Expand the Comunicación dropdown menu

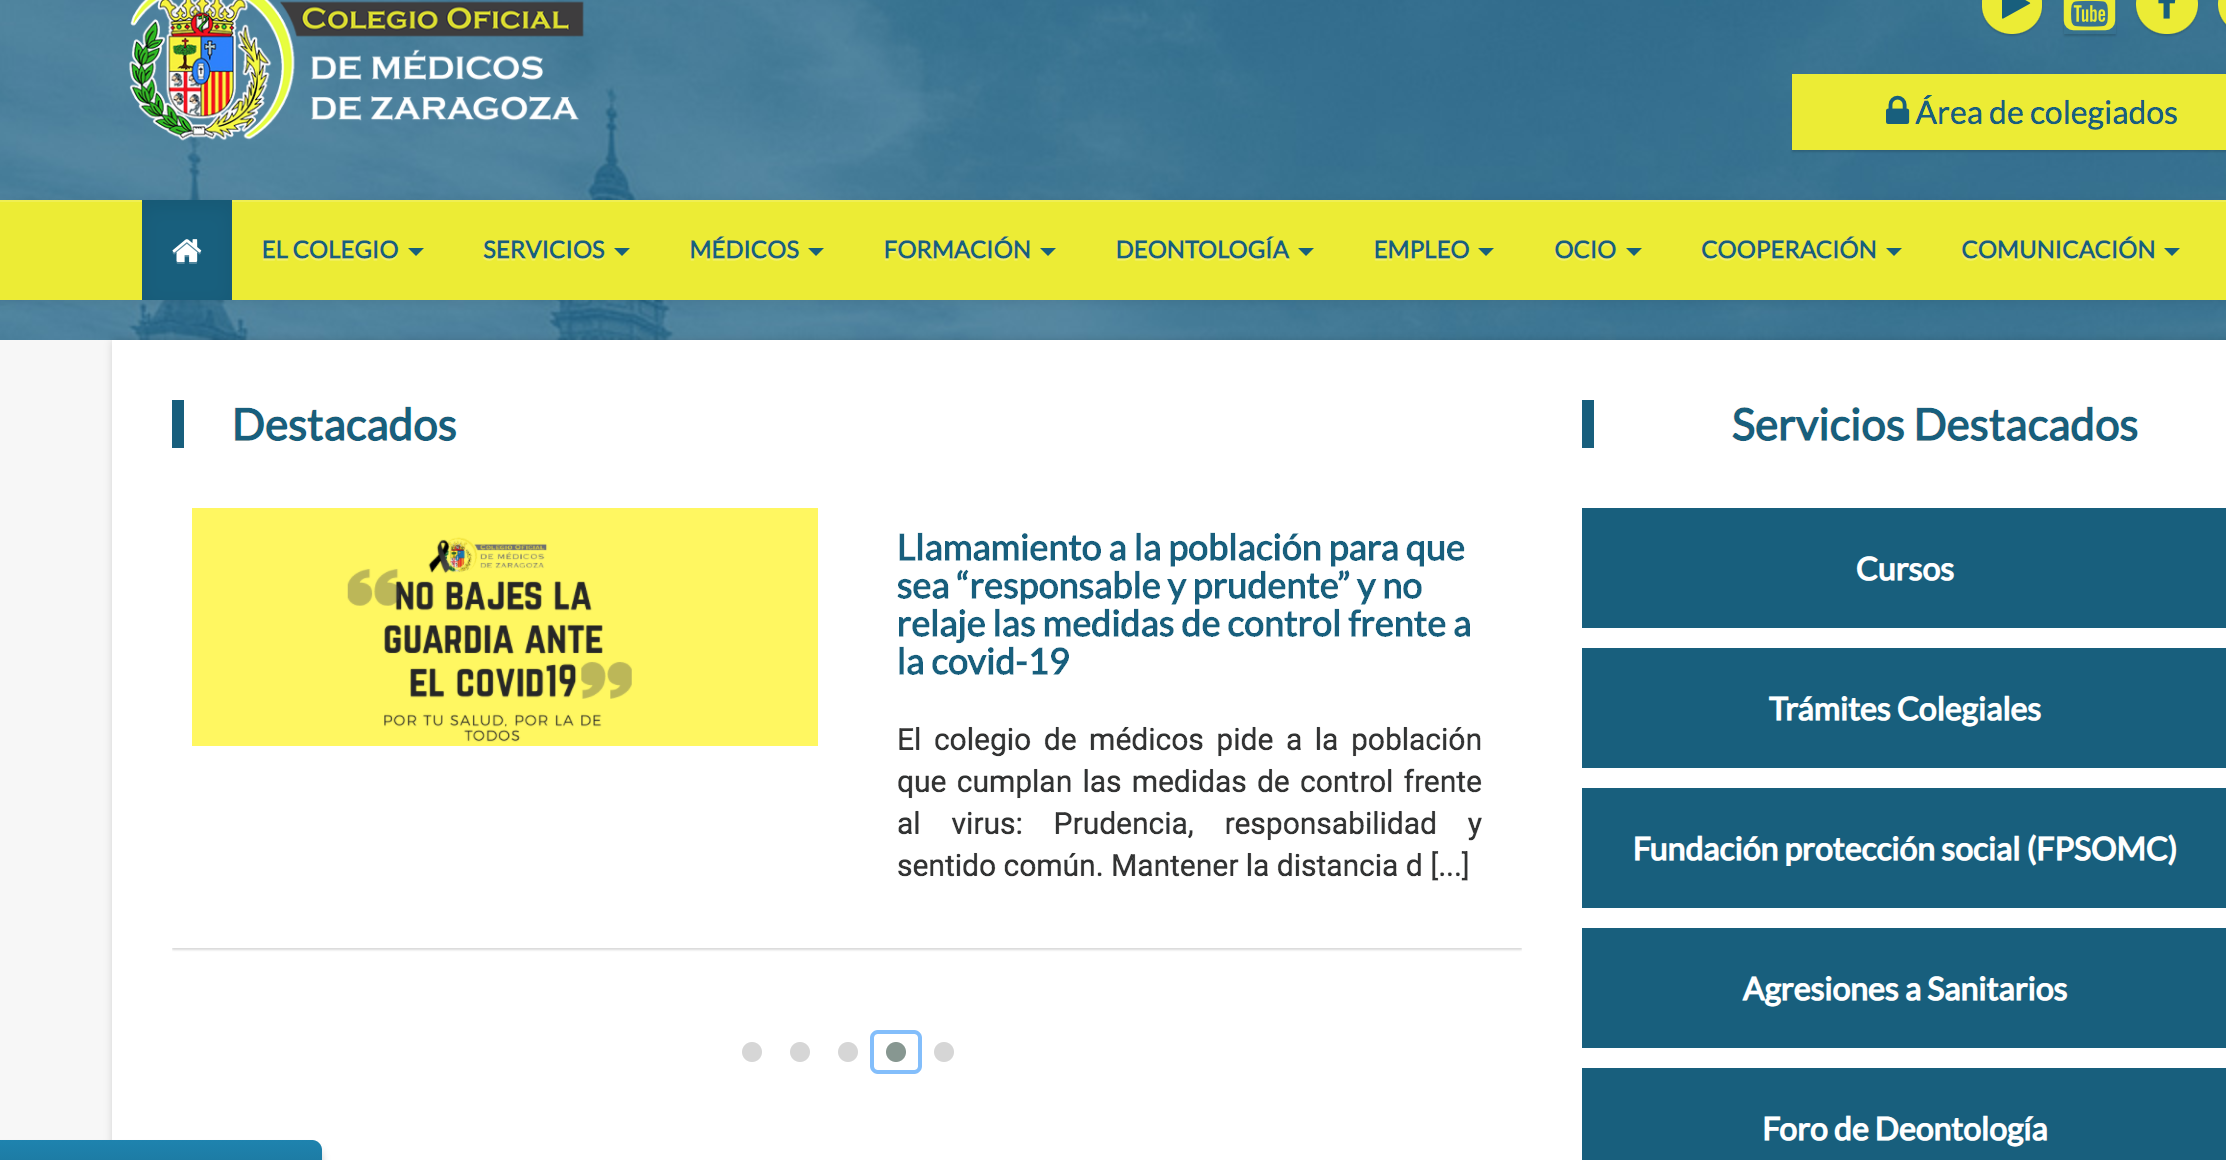2069,250
